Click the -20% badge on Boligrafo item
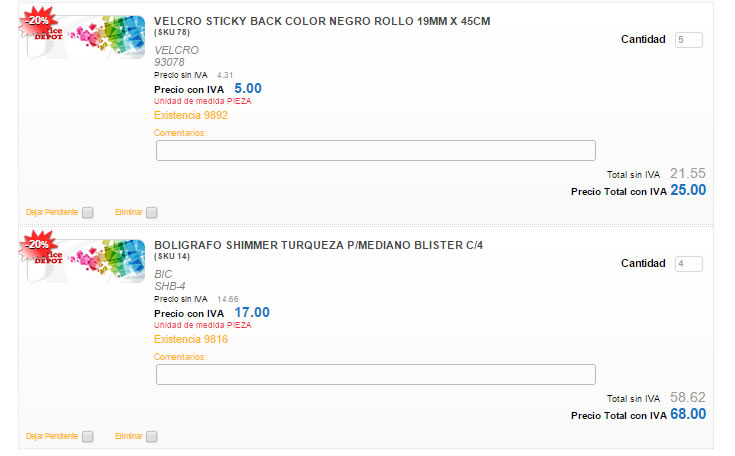Screen dimensions: 735x456 tap(38, 246)
